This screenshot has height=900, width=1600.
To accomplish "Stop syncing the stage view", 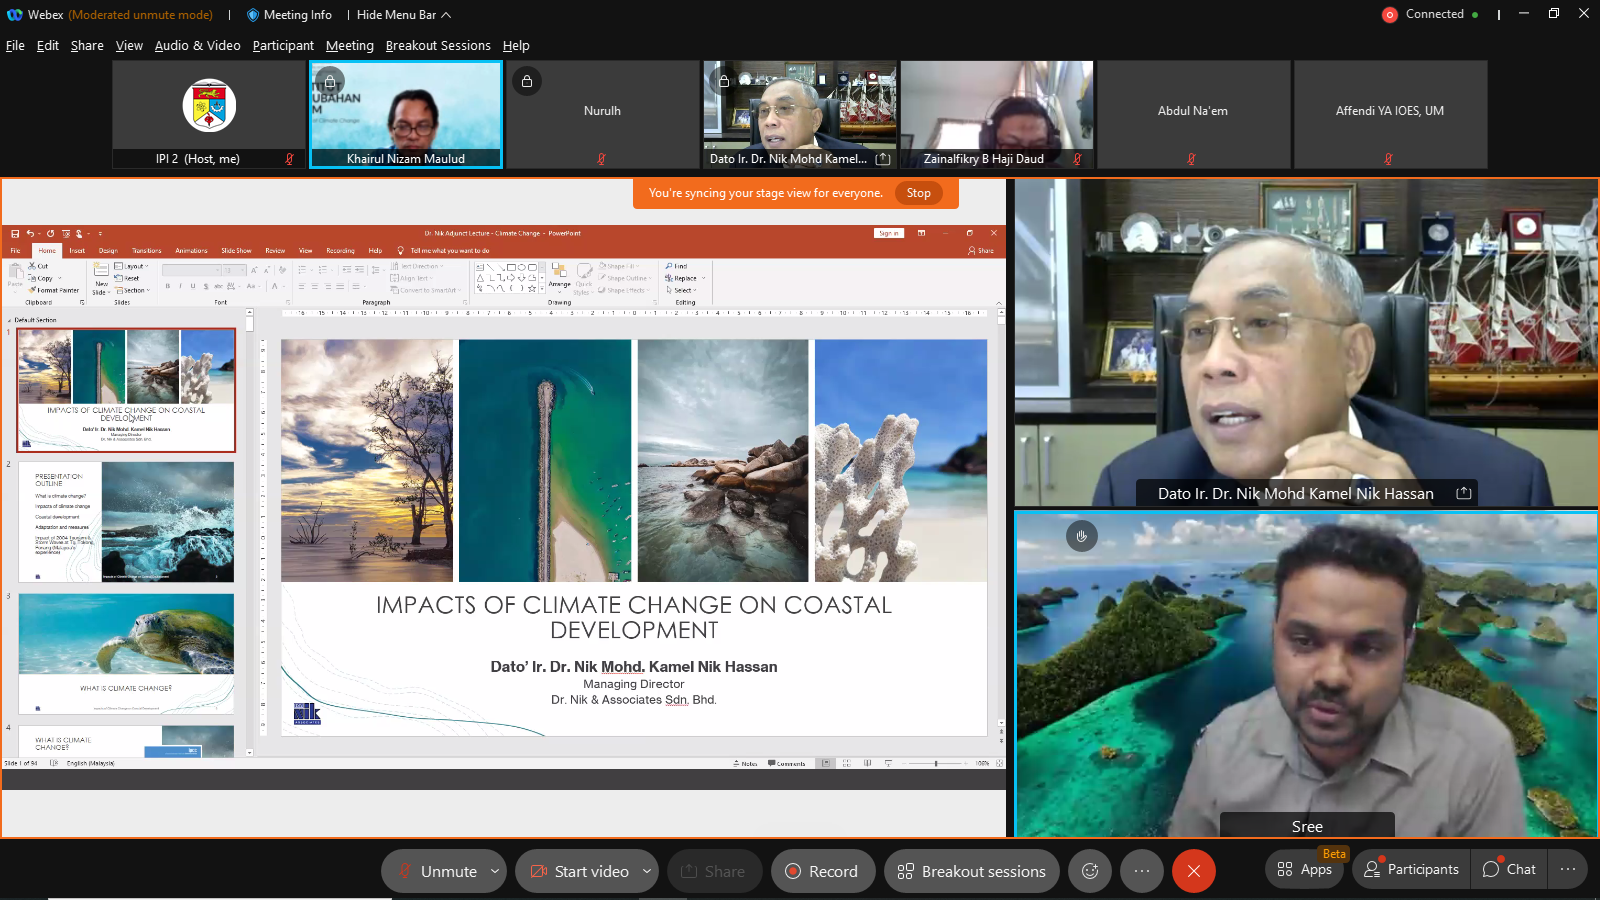I will coord(918,193).
